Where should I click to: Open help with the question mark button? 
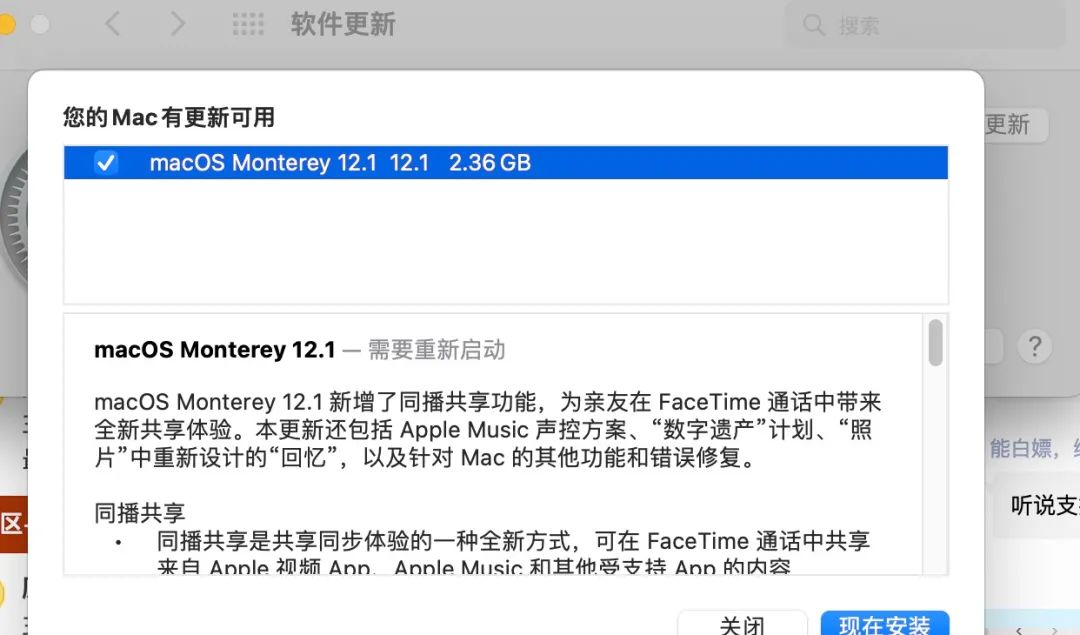pyautogui.click(x=1034, y=346)
